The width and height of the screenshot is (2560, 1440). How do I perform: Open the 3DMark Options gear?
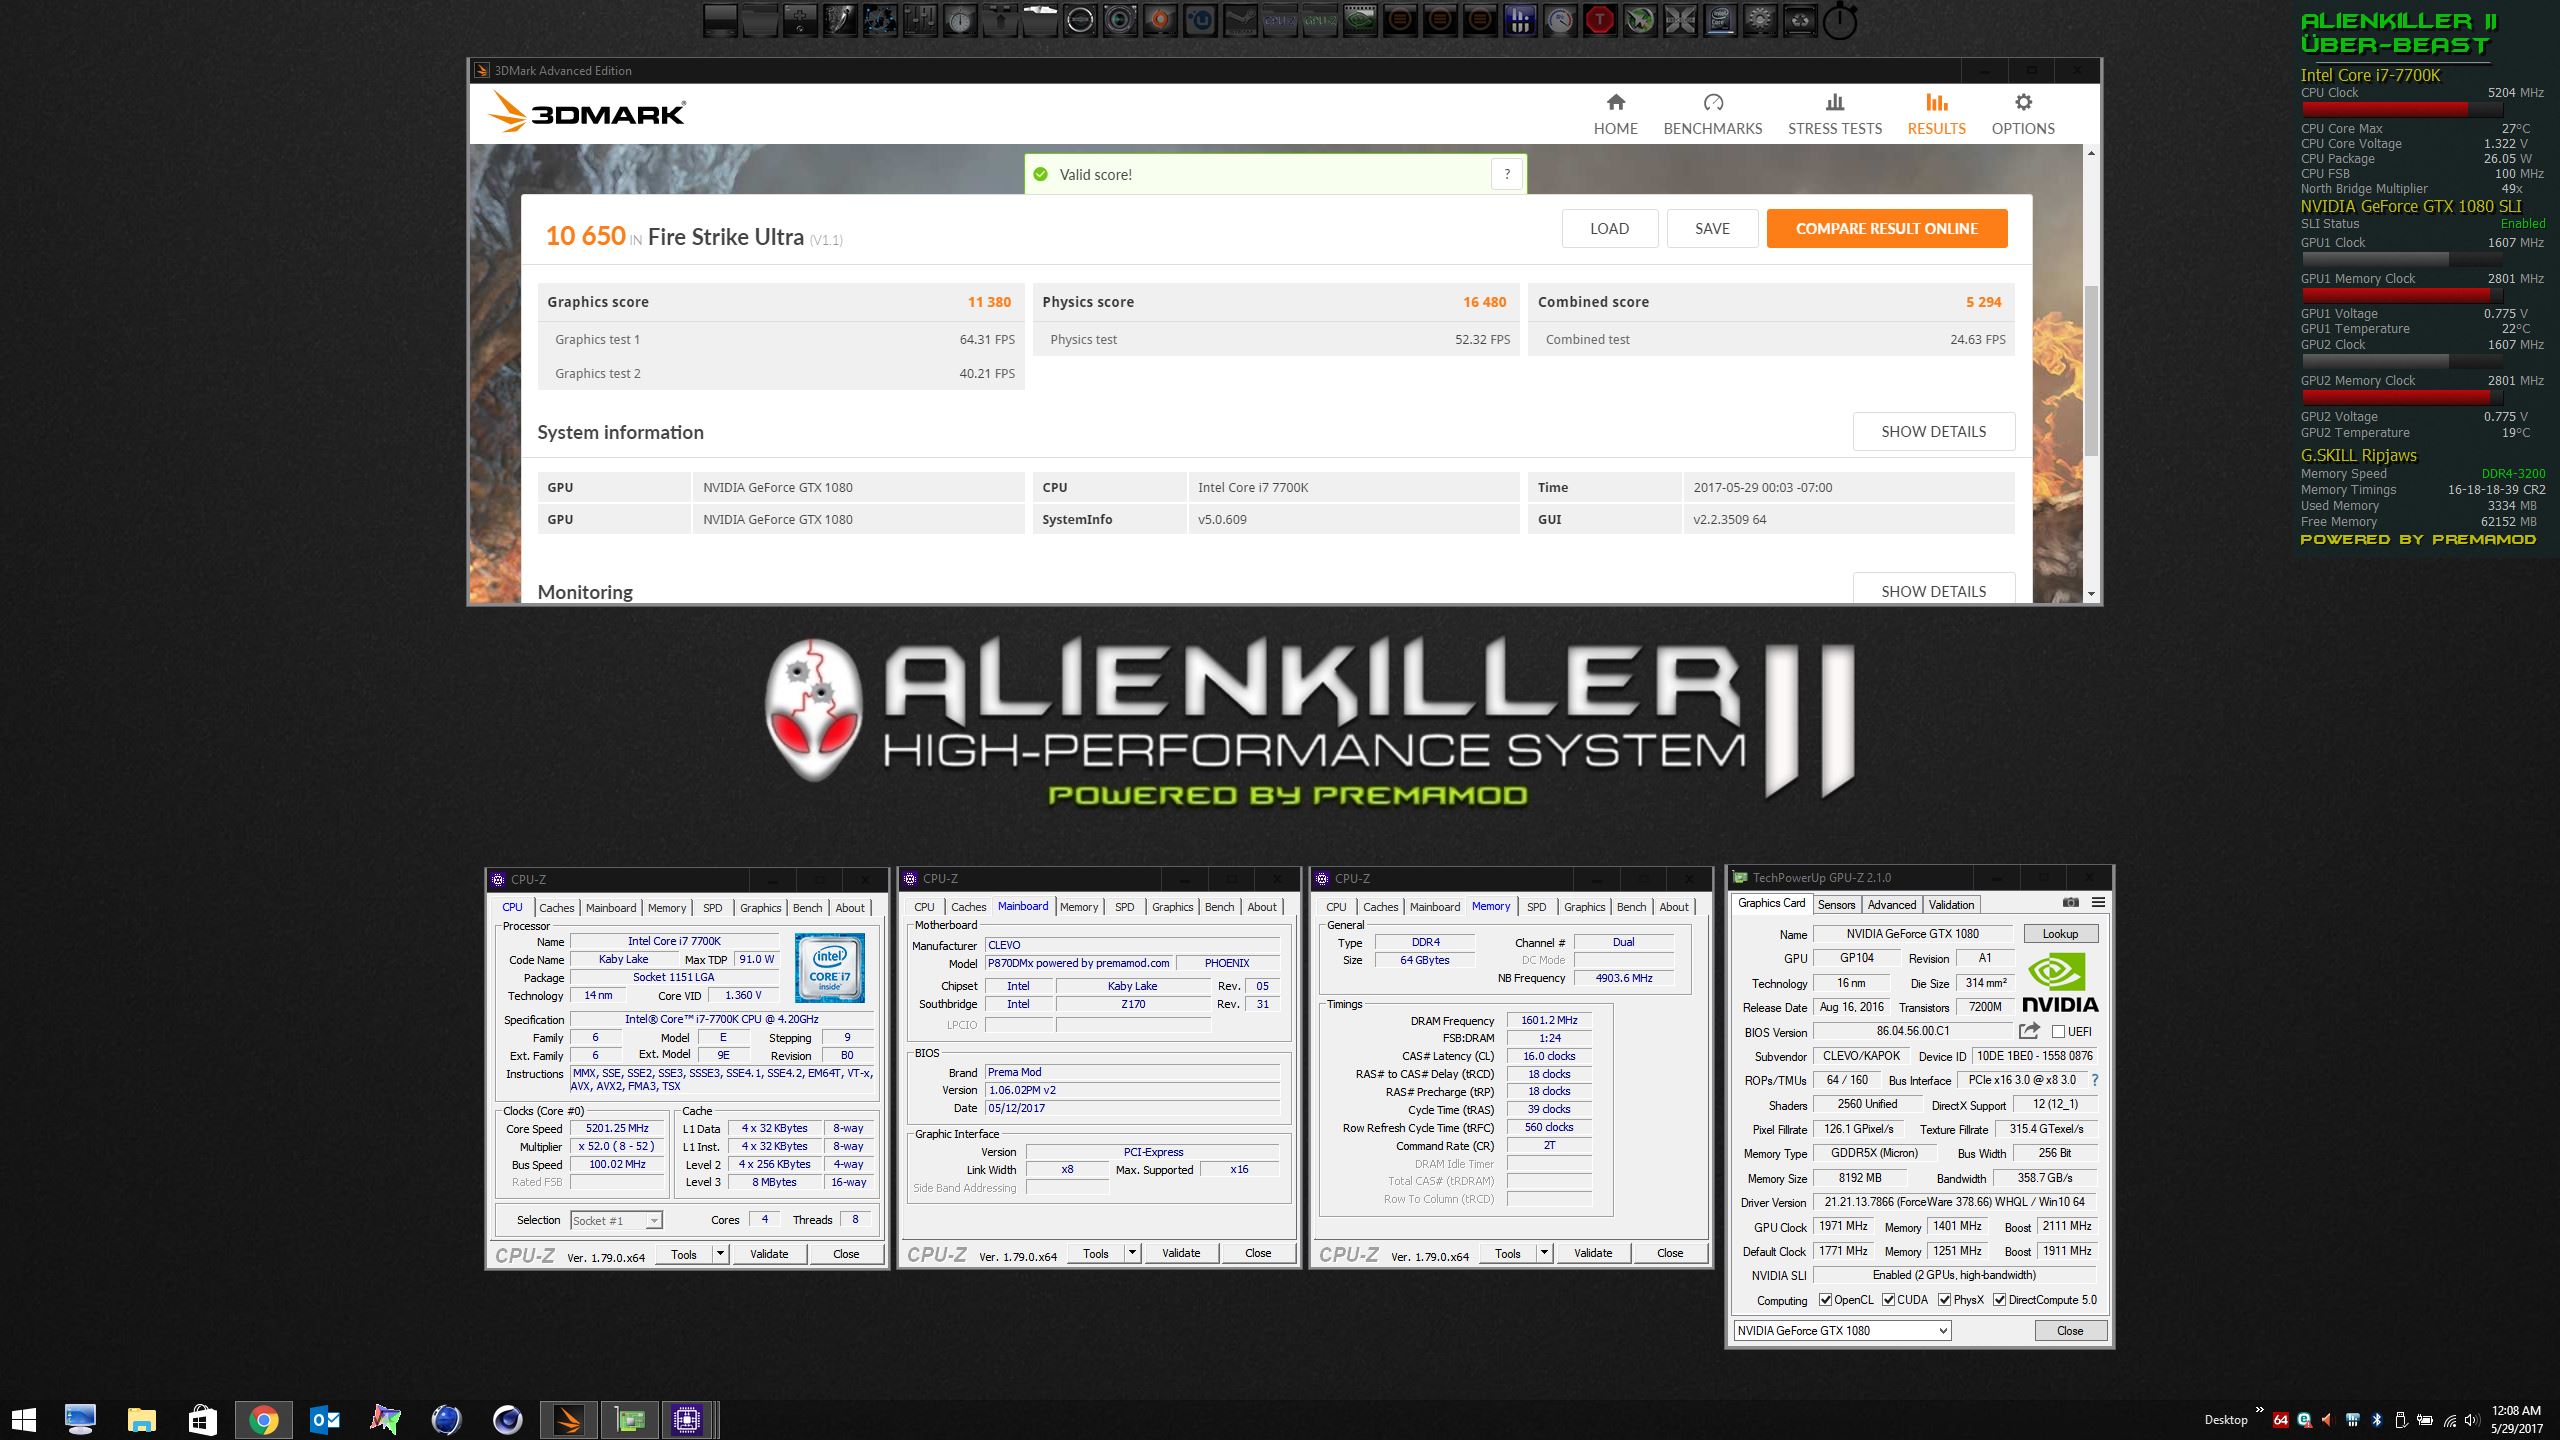tap(2023, 103)
